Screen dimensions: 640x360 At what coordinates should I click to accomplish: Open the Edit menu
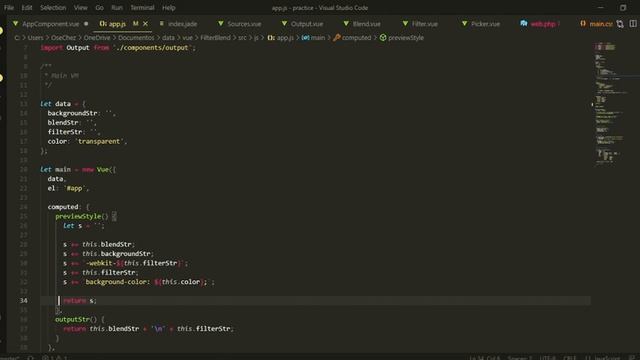[27, 8]
